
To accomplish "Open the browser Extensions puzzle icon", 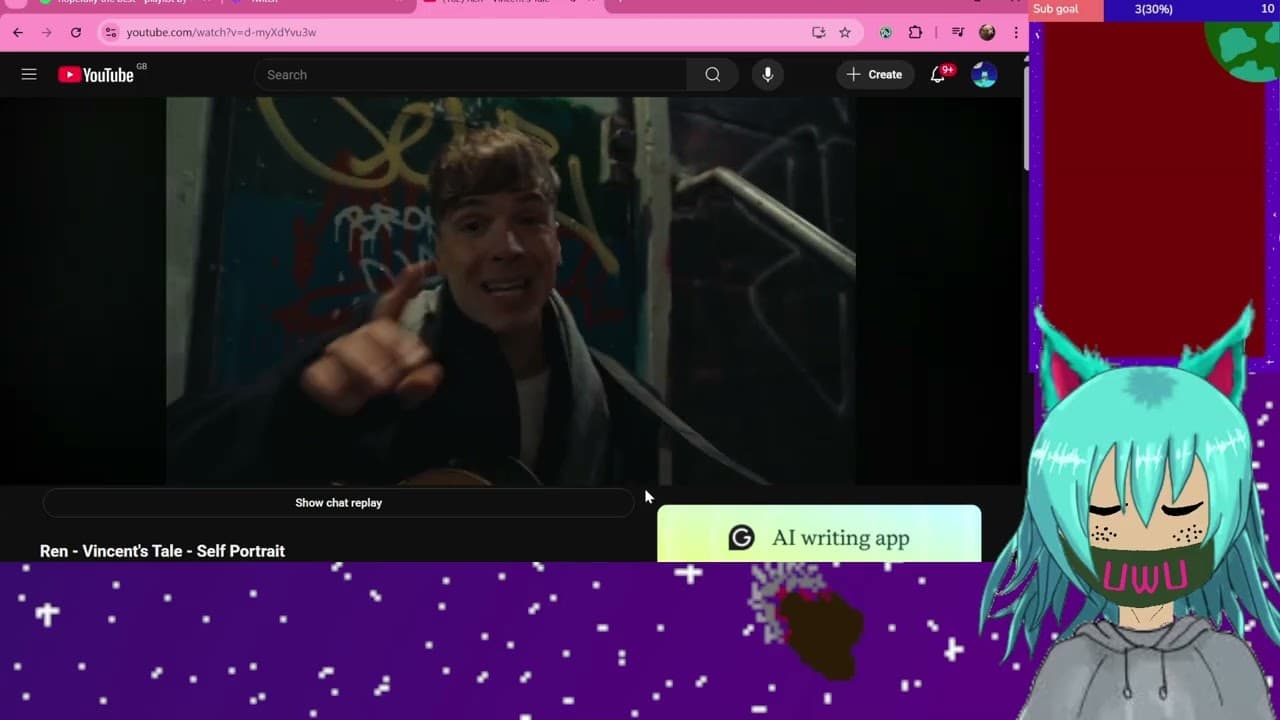I will coord(915,32).
